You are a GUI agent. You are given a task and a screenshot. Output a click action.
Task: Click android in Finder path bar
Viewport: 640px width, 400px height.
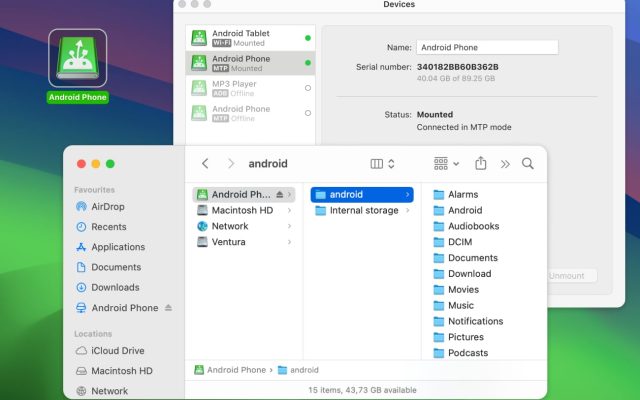click(x=298, y=370)
